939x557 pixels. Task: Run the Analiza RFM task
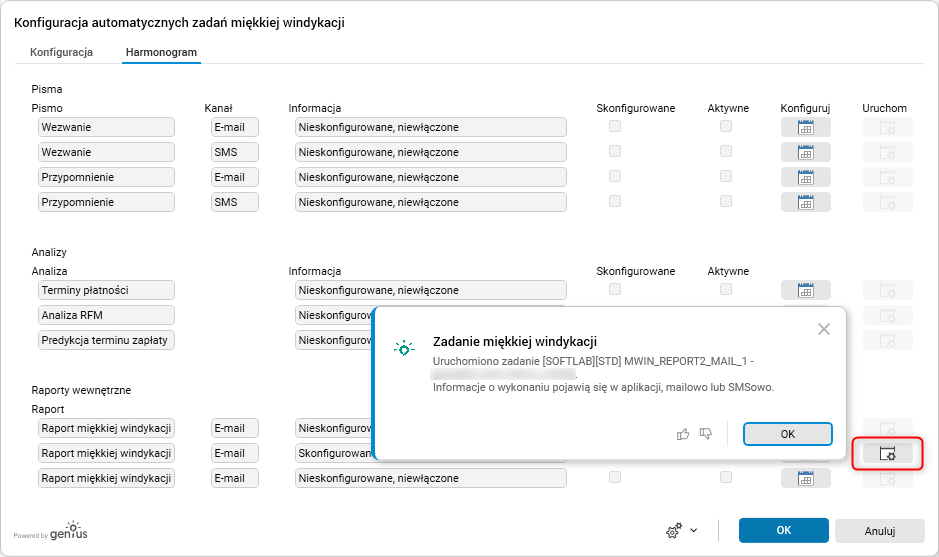pos(887,315)
